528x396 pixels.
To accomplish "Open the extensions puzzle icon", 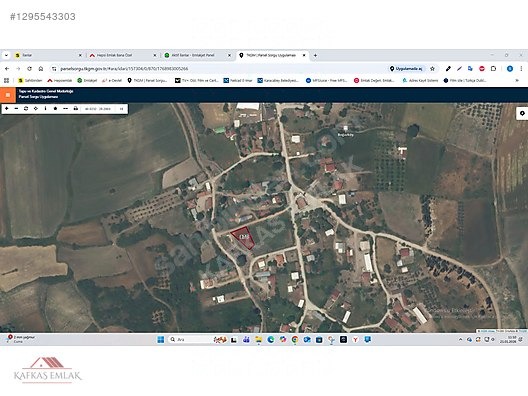I will (x=493, y=69).
